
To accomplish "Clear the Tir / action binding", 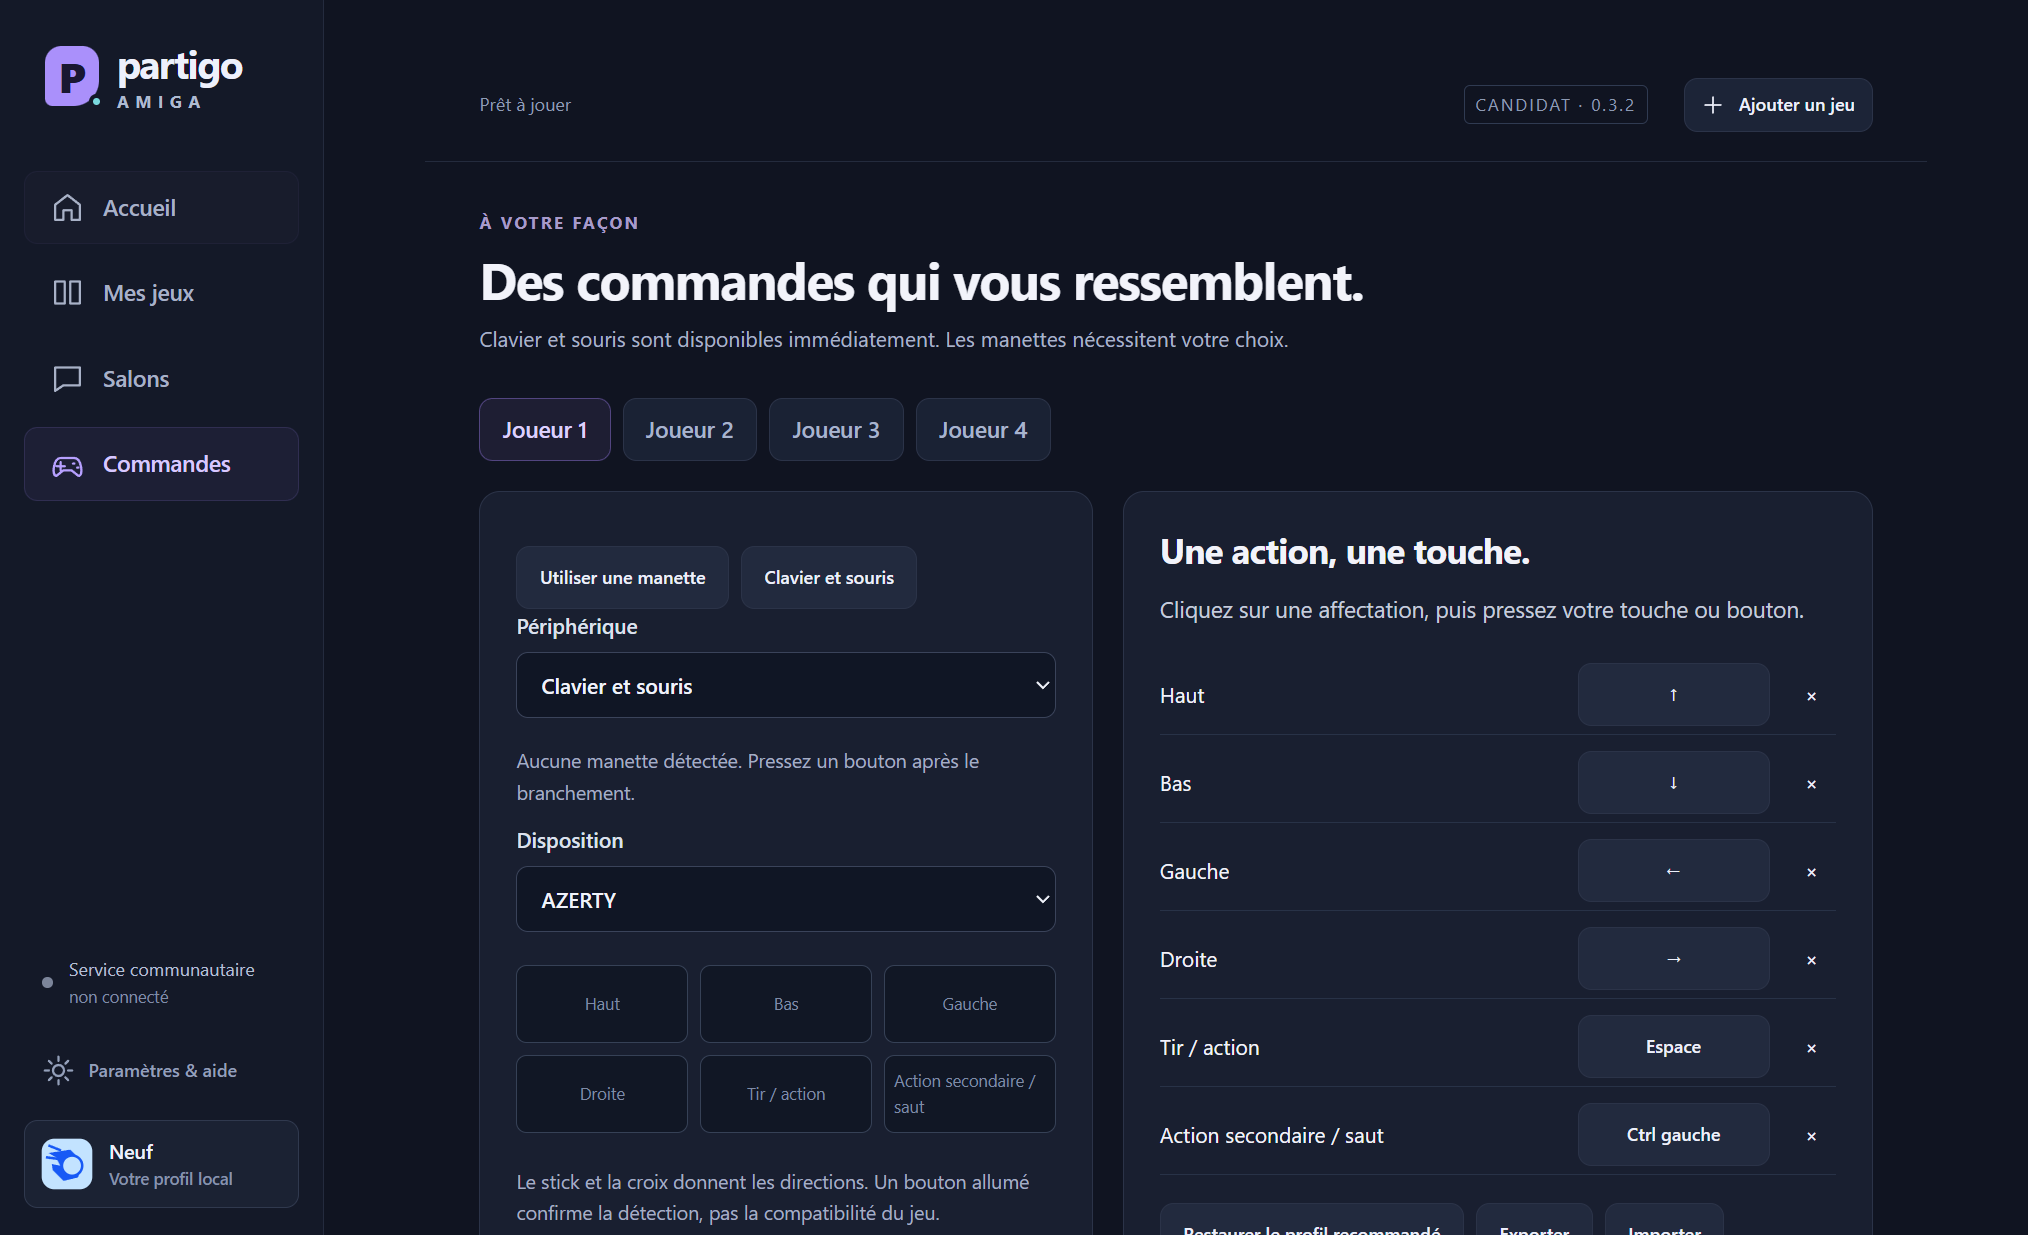I will 1811,1048.
